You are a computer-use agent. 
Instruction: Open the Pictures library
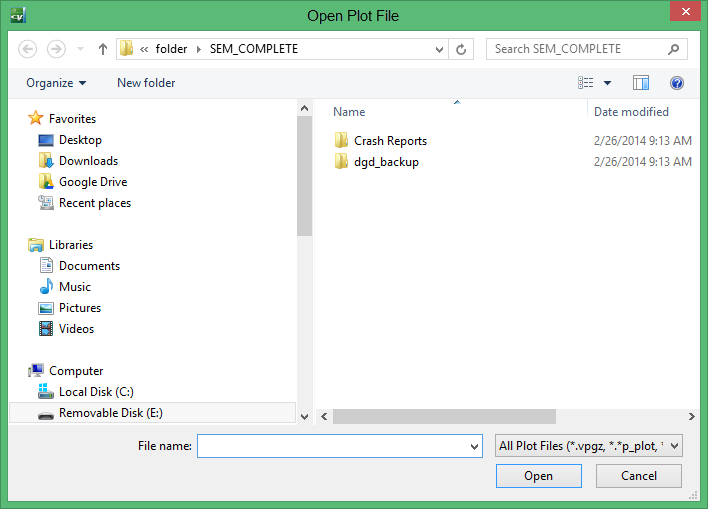point(80,308)
